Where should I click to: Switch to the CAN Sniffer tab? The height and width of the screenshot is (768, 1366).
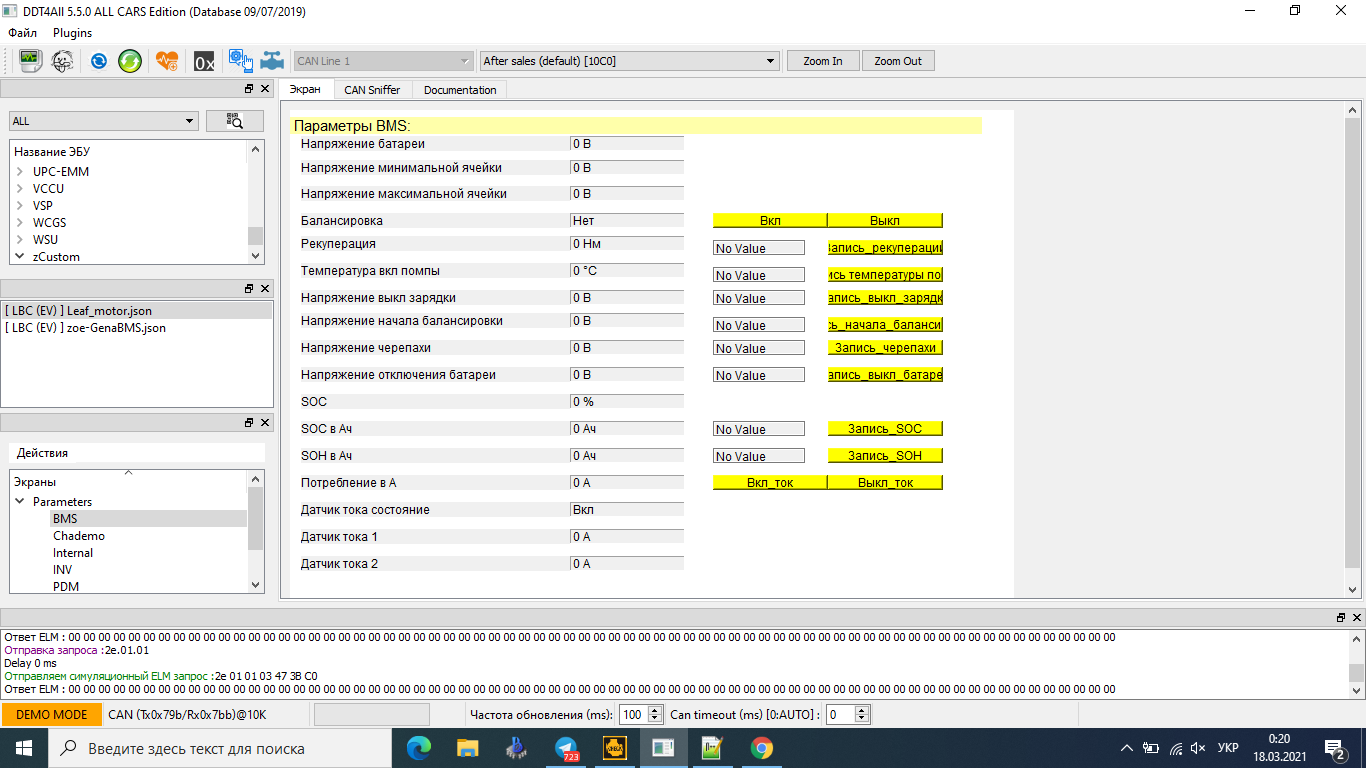[x=372, y=90]
